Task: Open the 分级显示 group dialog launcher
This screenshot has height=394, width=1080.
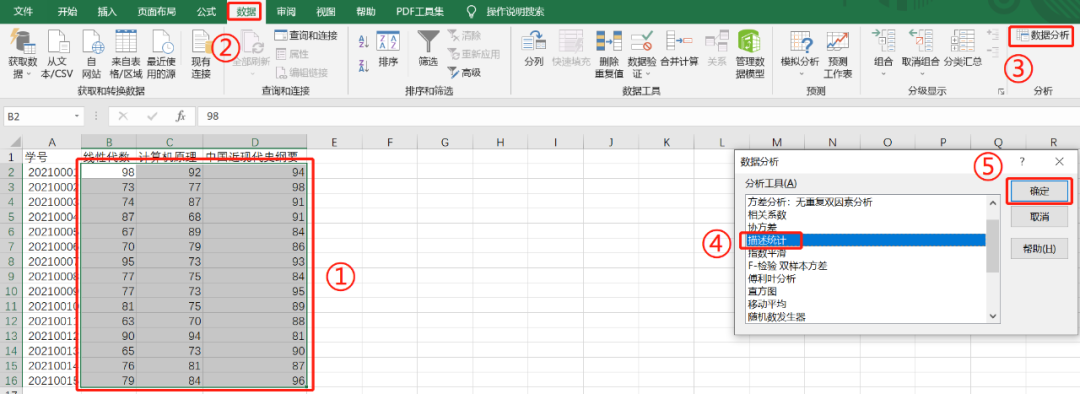Action: tap(1001, 91)
